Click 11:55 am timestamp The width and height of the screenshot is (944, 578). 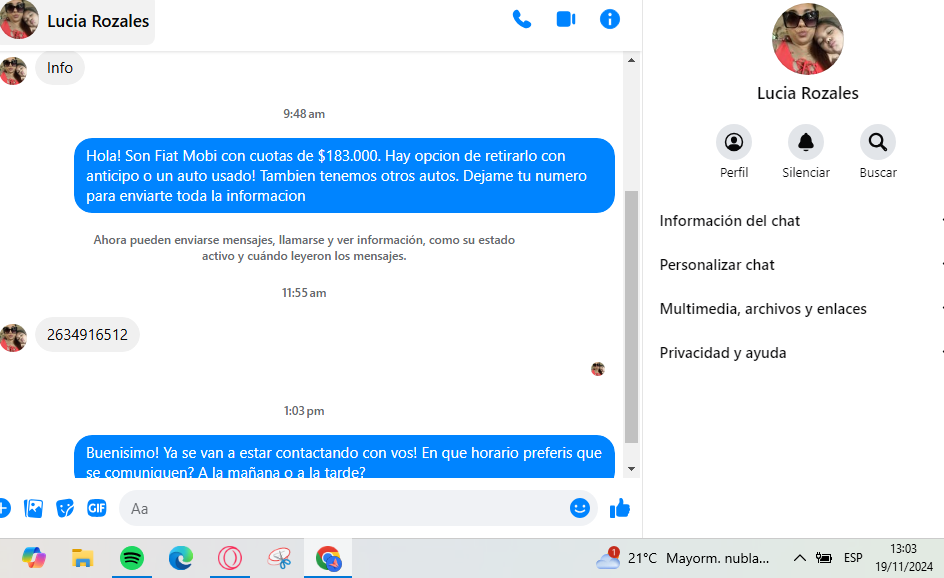(x=304, y=293)
